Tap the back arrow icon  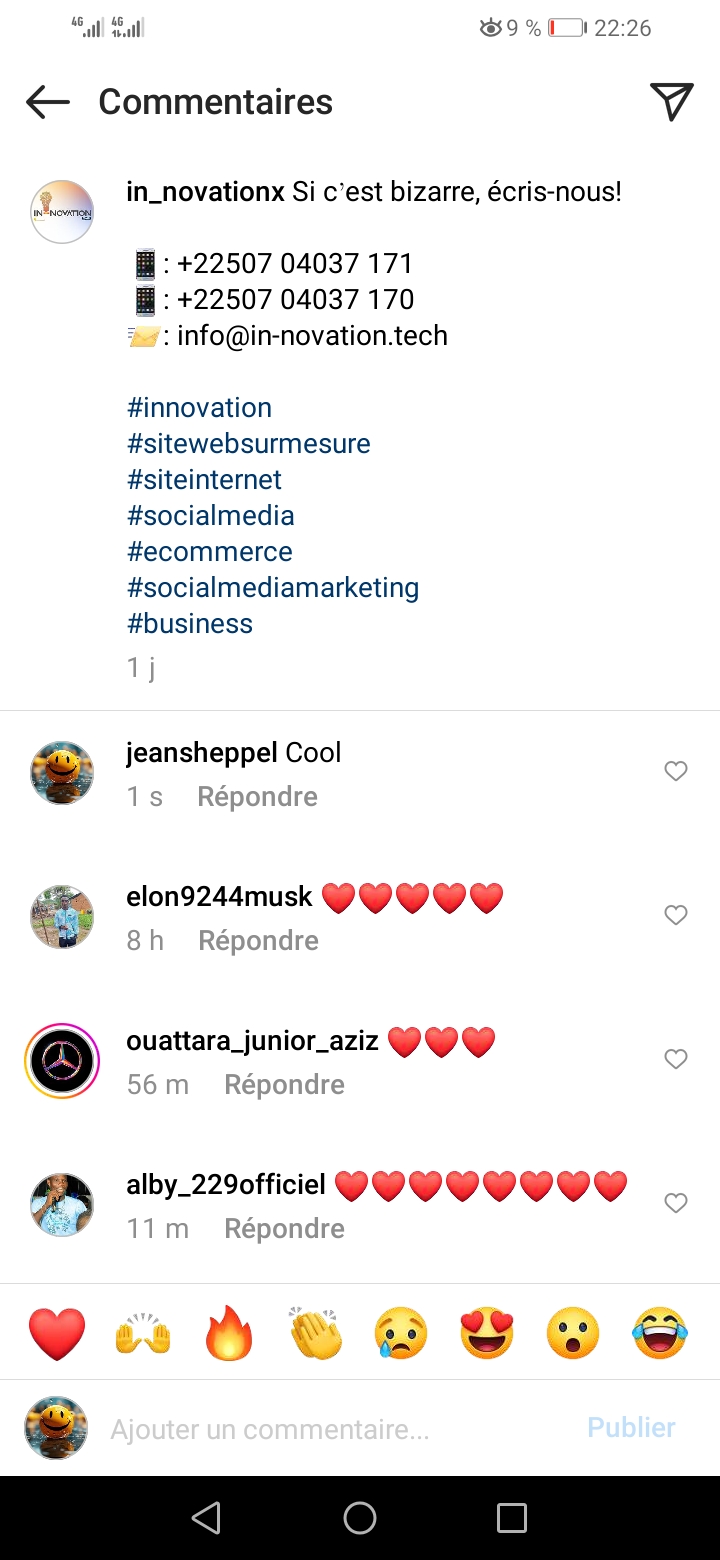(47, 102)
